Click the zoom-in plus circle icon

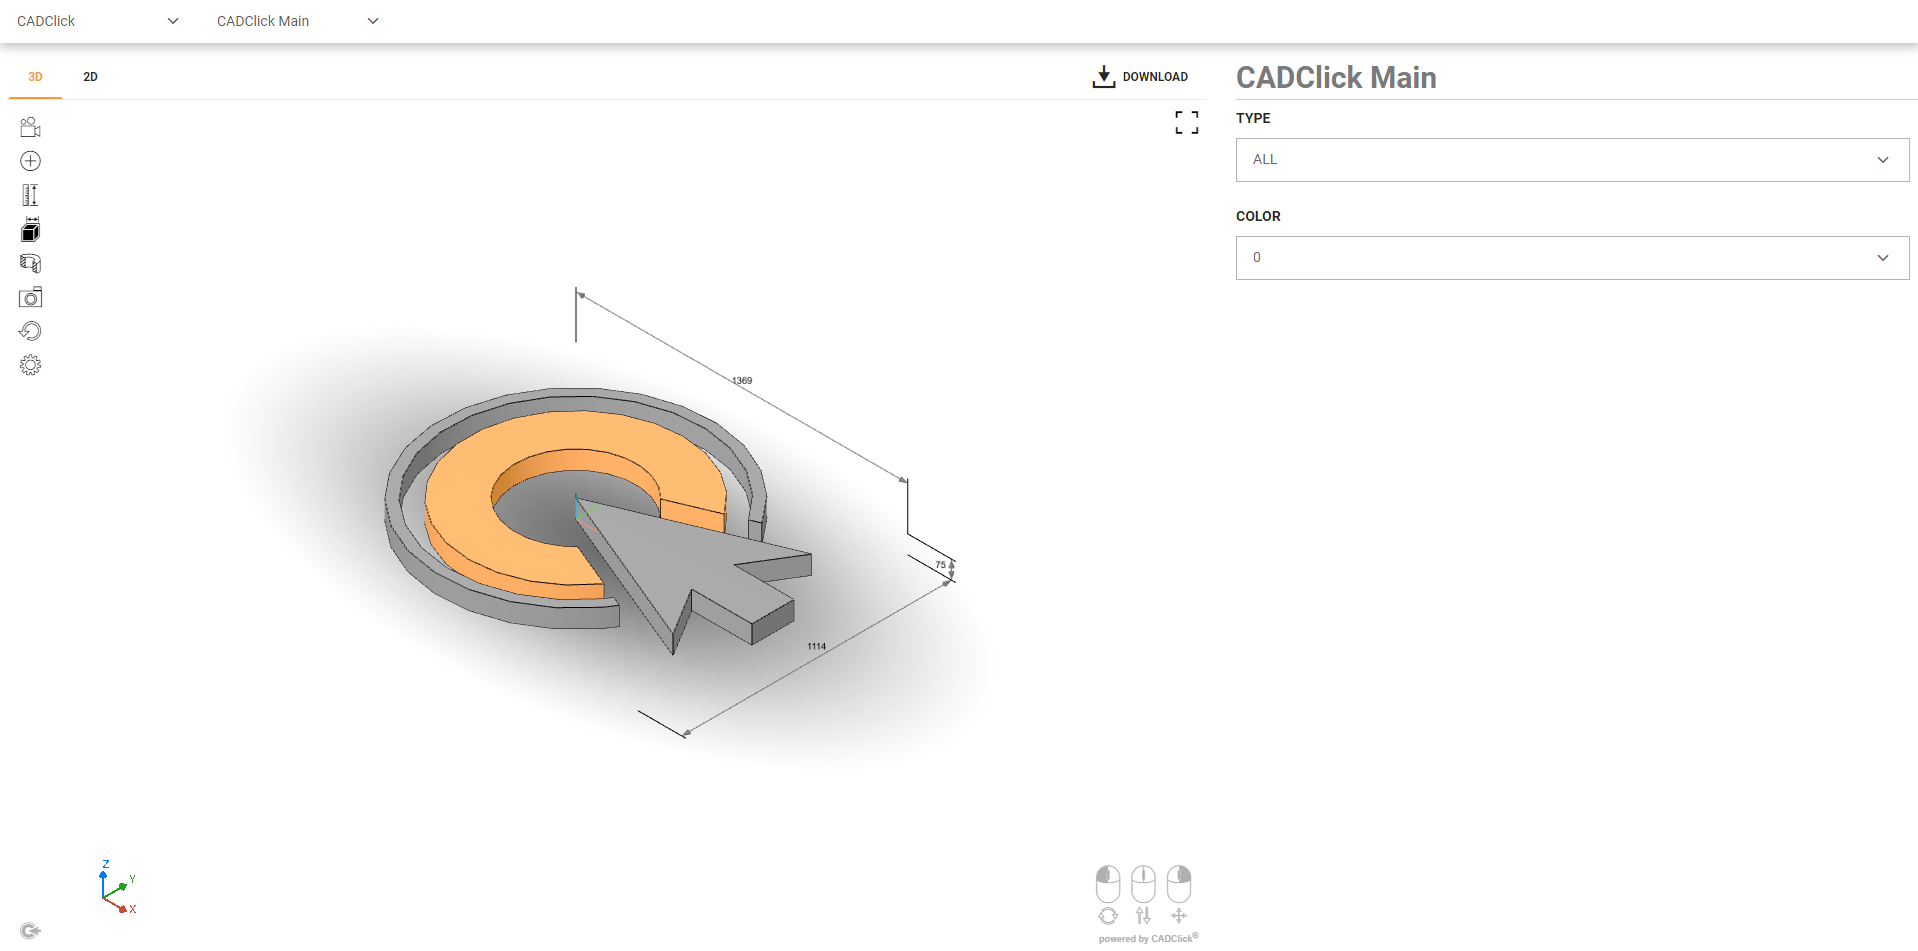pos(30,161)
